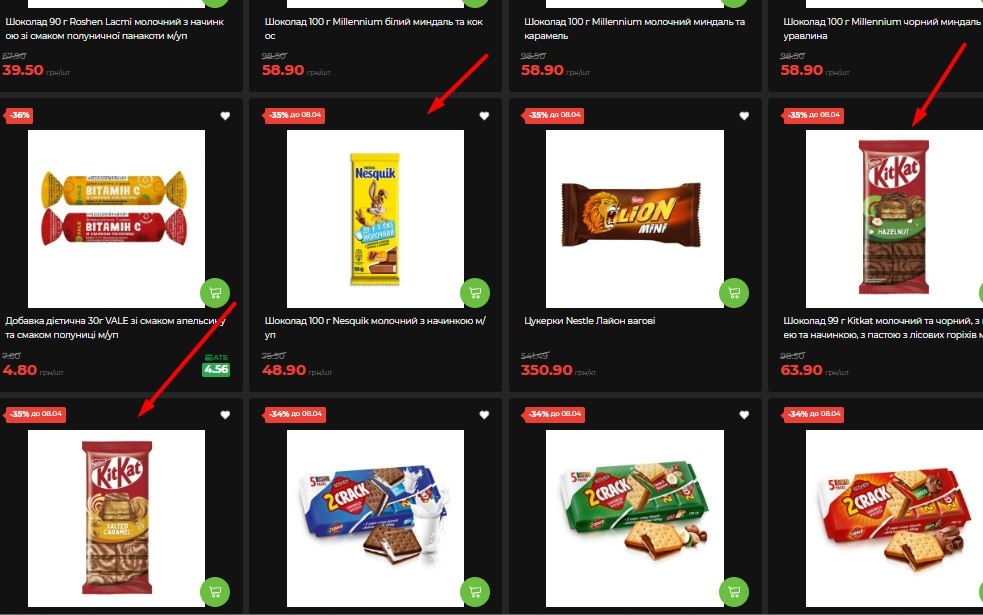
Task: Open Шоколад 100 г Nesquik title link
Action: [375, 327]
